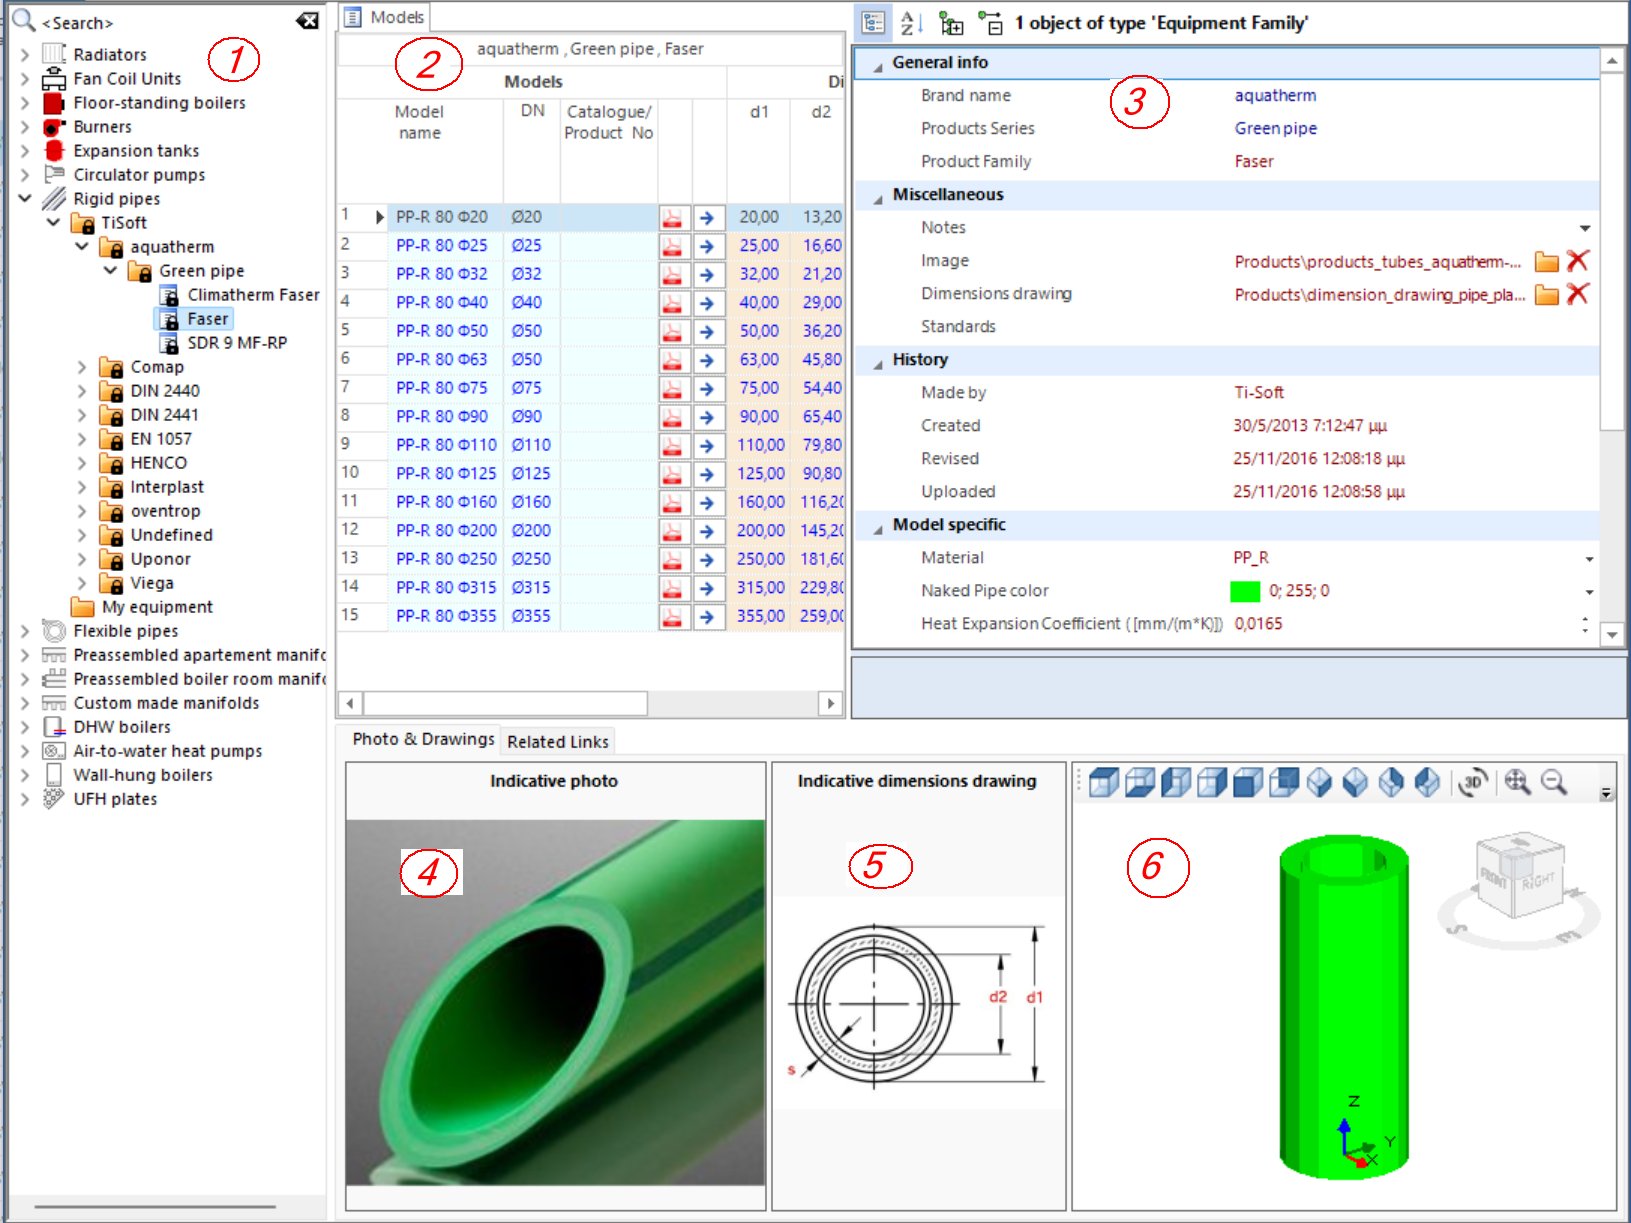The height and width of the screenshot is (1223, 1631).
Task: Click the green Naked Pipe color swatch
Action: [x=1245, y=590]
